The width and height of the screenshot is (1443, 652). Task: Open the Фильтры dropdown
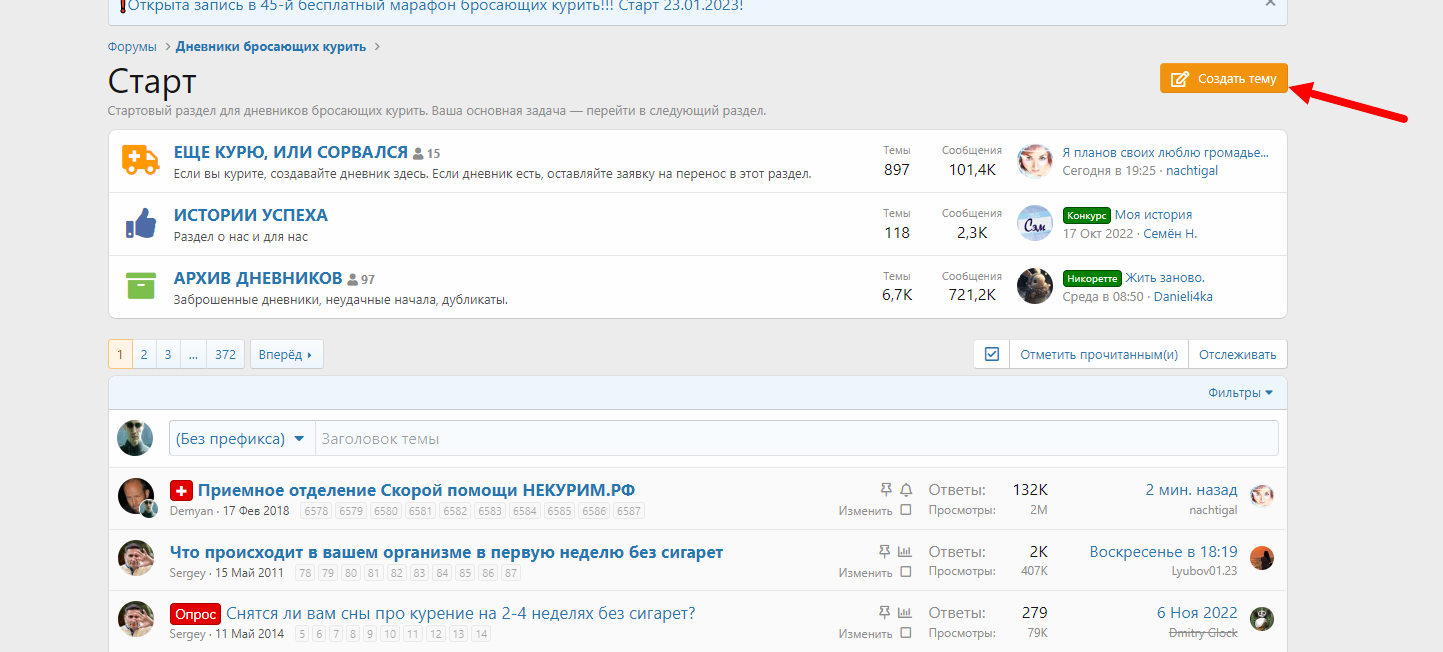1241,393
